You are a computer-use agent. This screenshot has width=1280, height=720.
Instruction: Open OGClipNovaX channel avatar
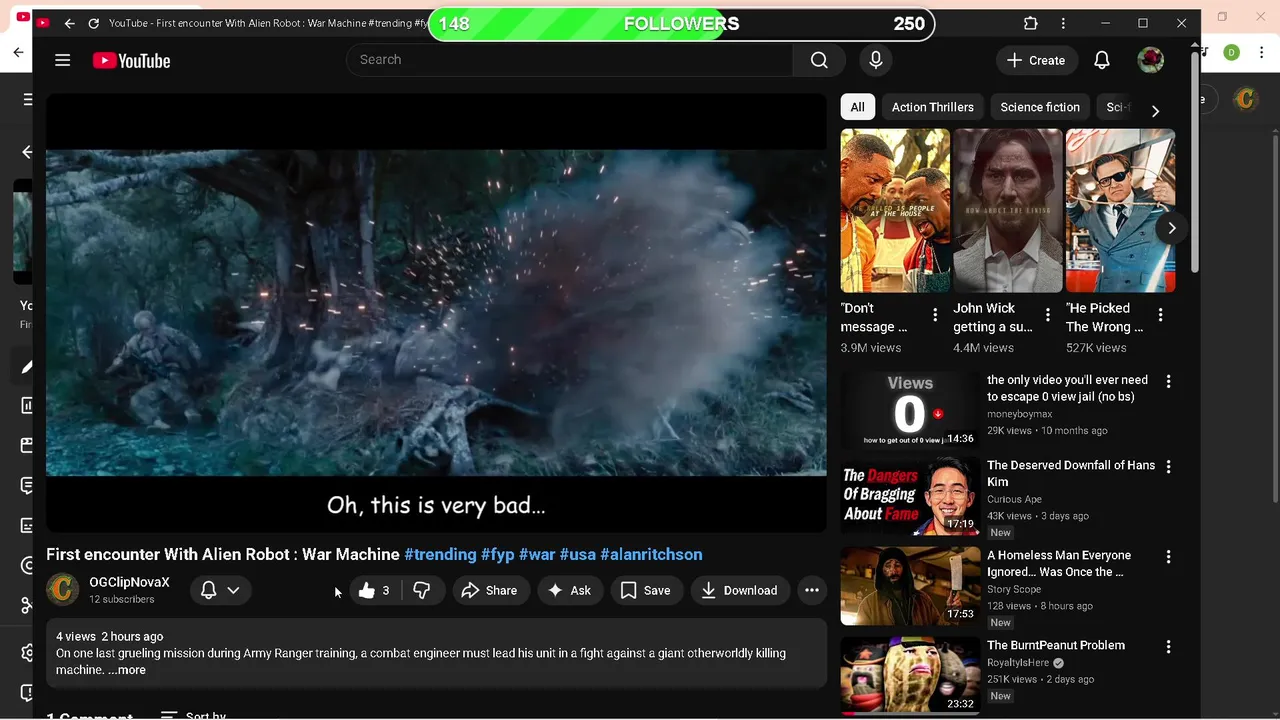click(62, 590)
